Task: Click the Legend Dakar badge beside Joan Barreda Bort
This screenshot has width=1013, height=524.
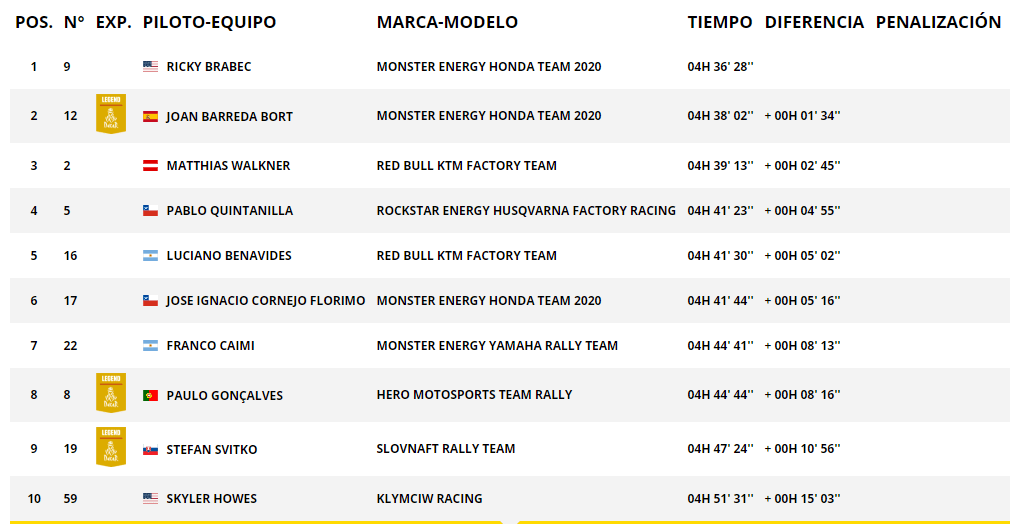Action: pos(110,114)
